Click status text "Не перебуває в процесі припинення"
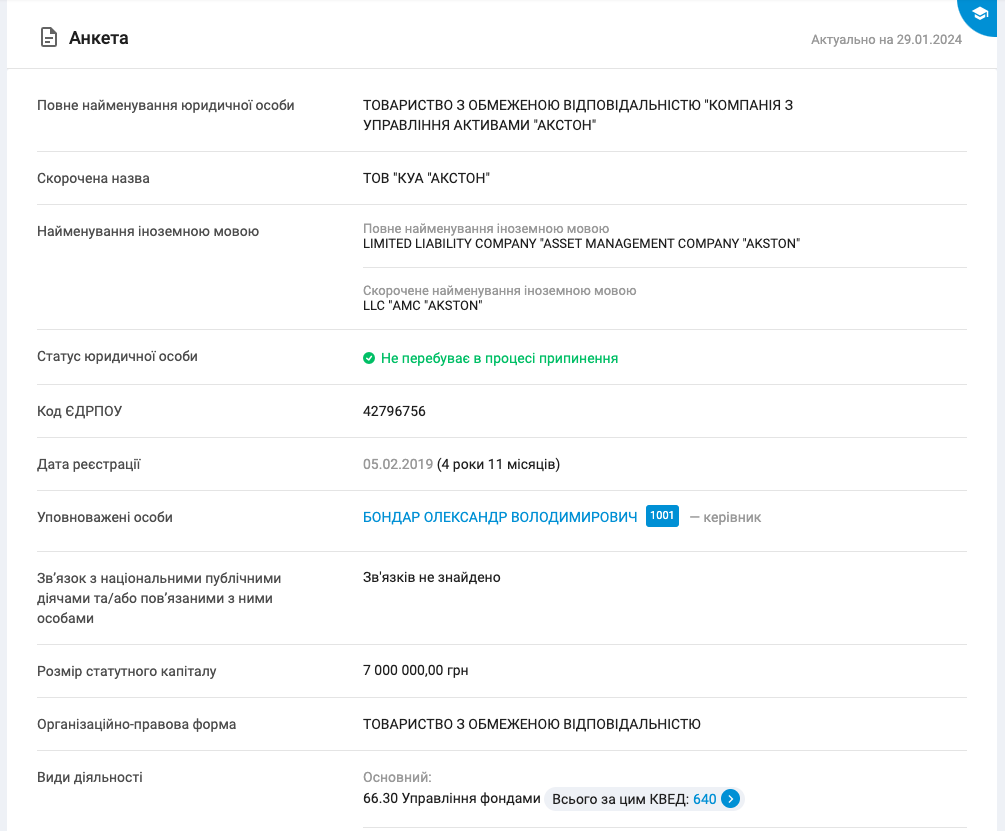Screen dimensions: 1005x831 point(499,358)
